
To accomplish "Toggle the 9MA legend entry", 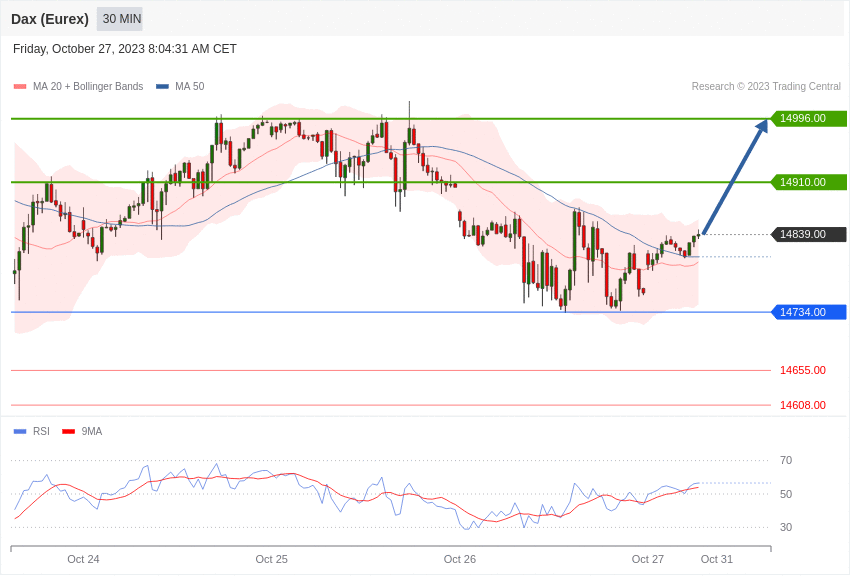I will [82, 431].
